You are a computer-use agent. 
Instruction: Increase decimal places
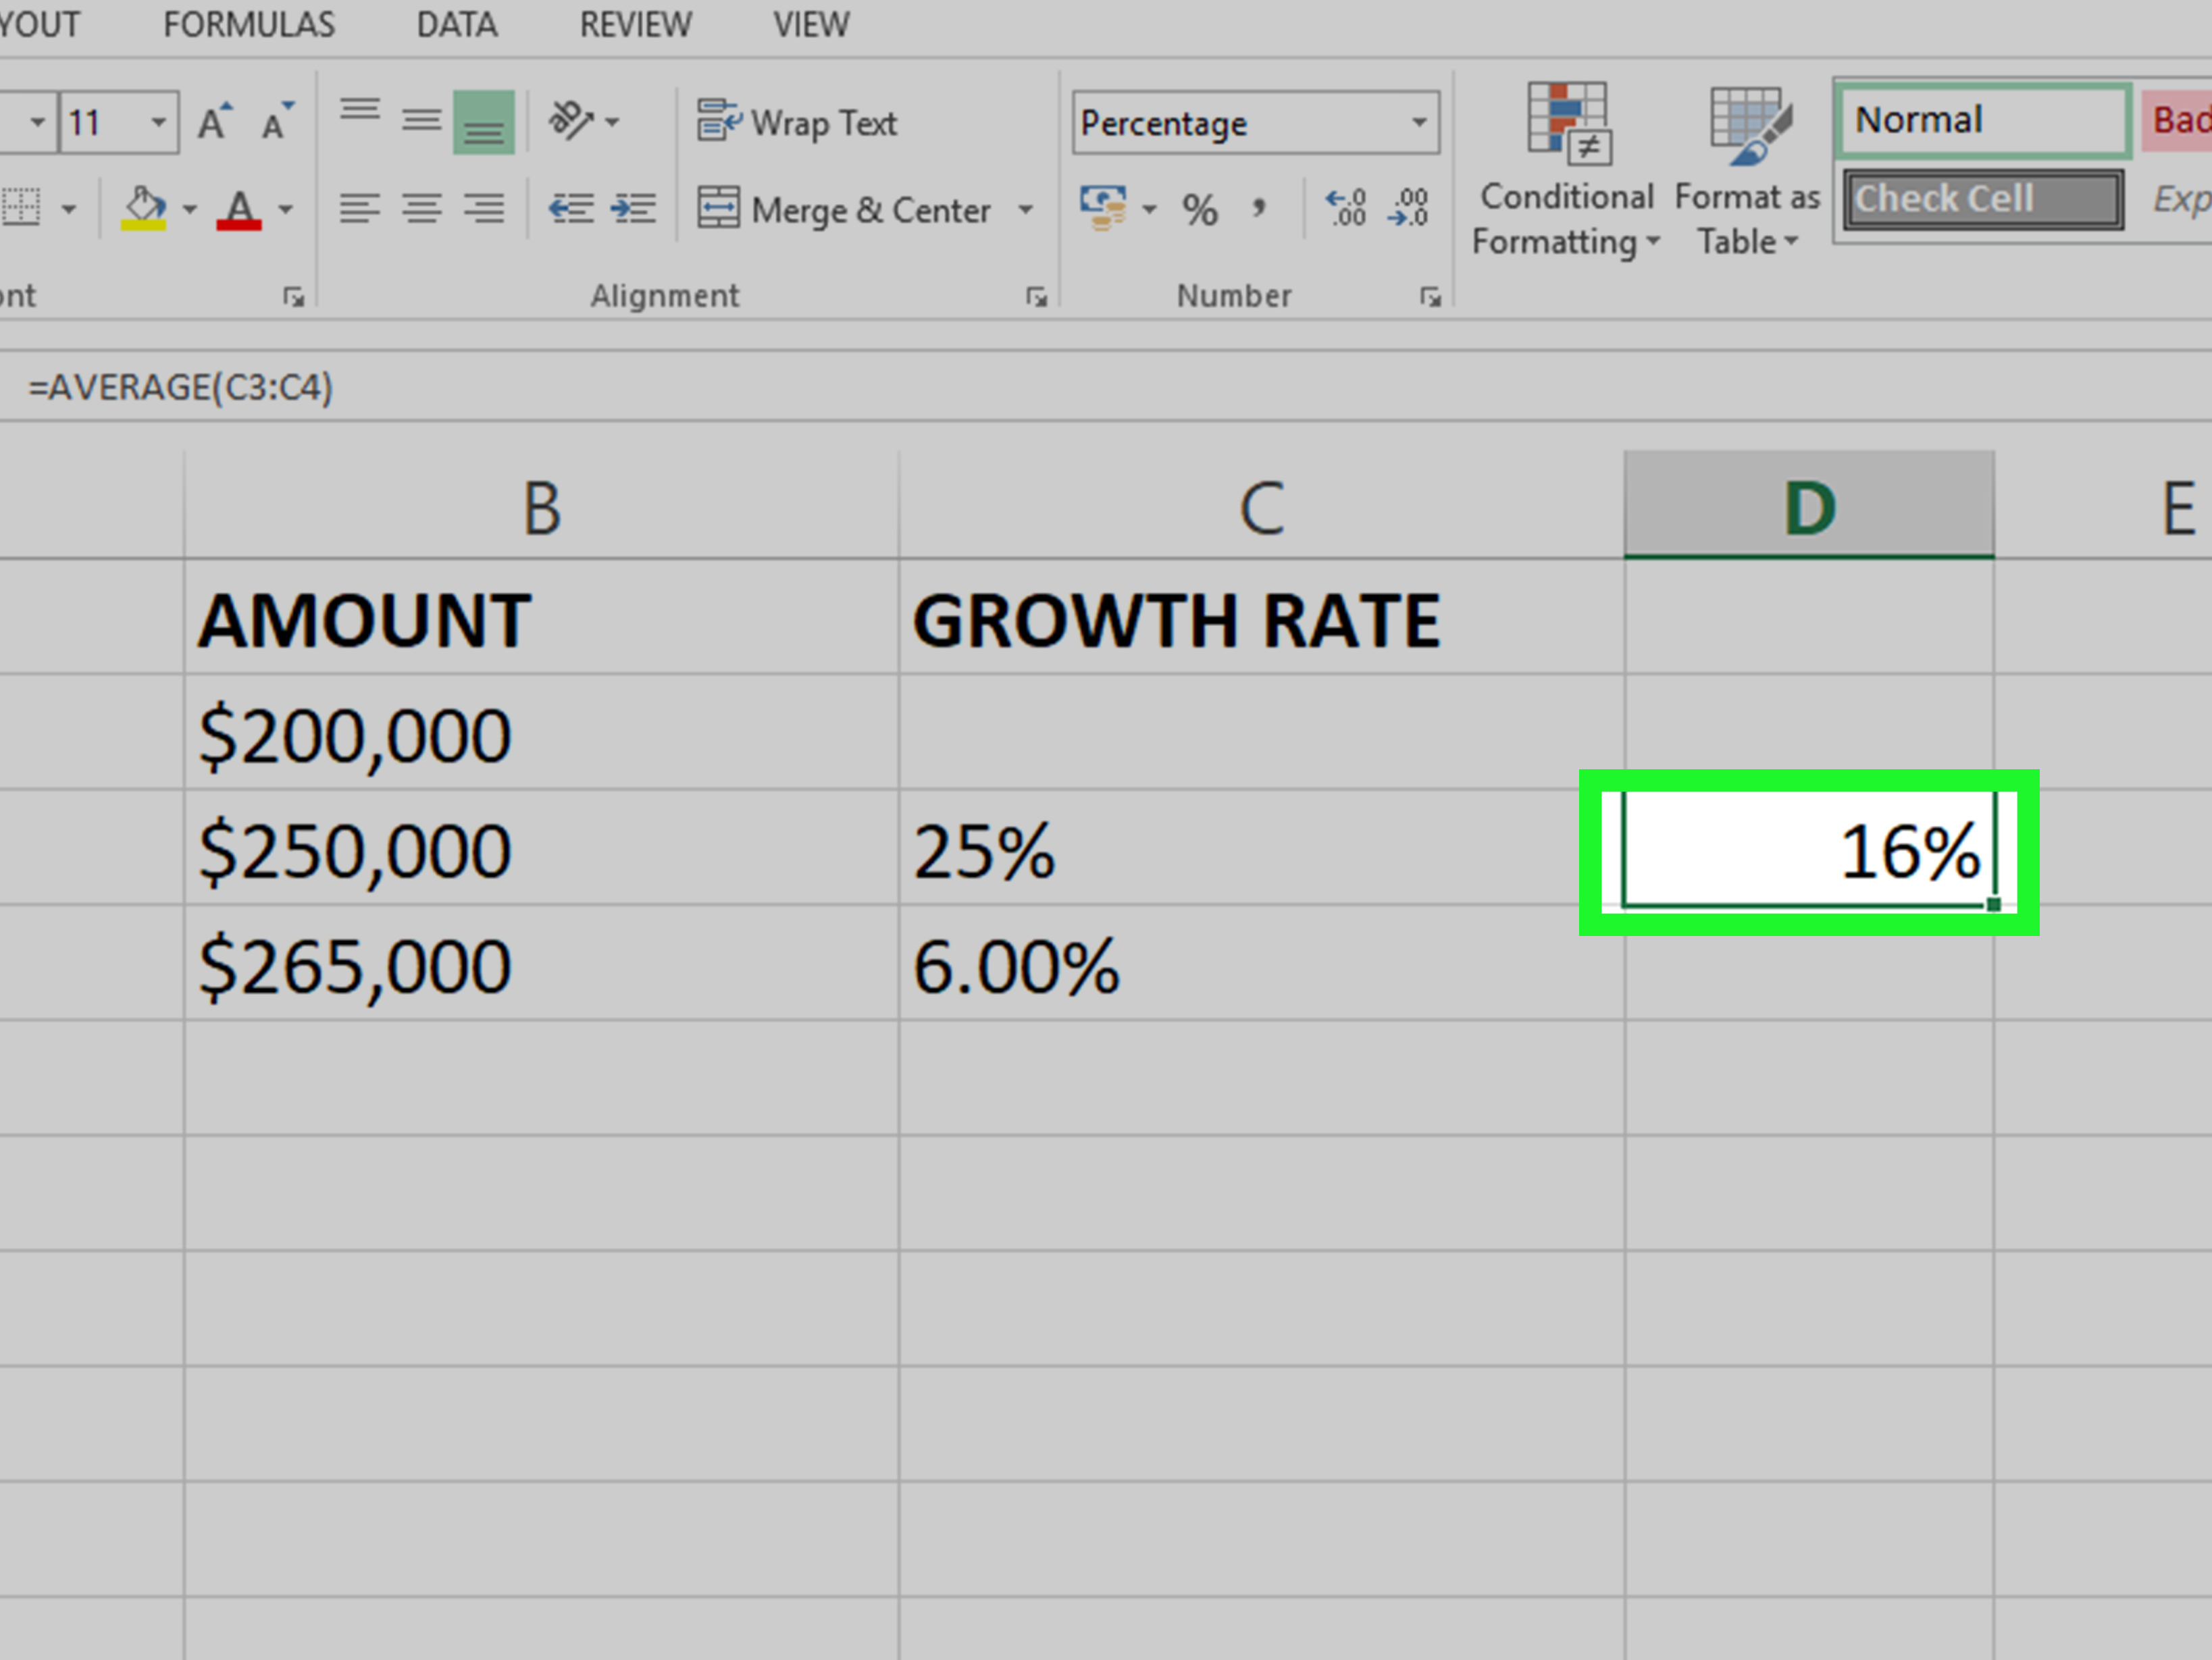1345,208
